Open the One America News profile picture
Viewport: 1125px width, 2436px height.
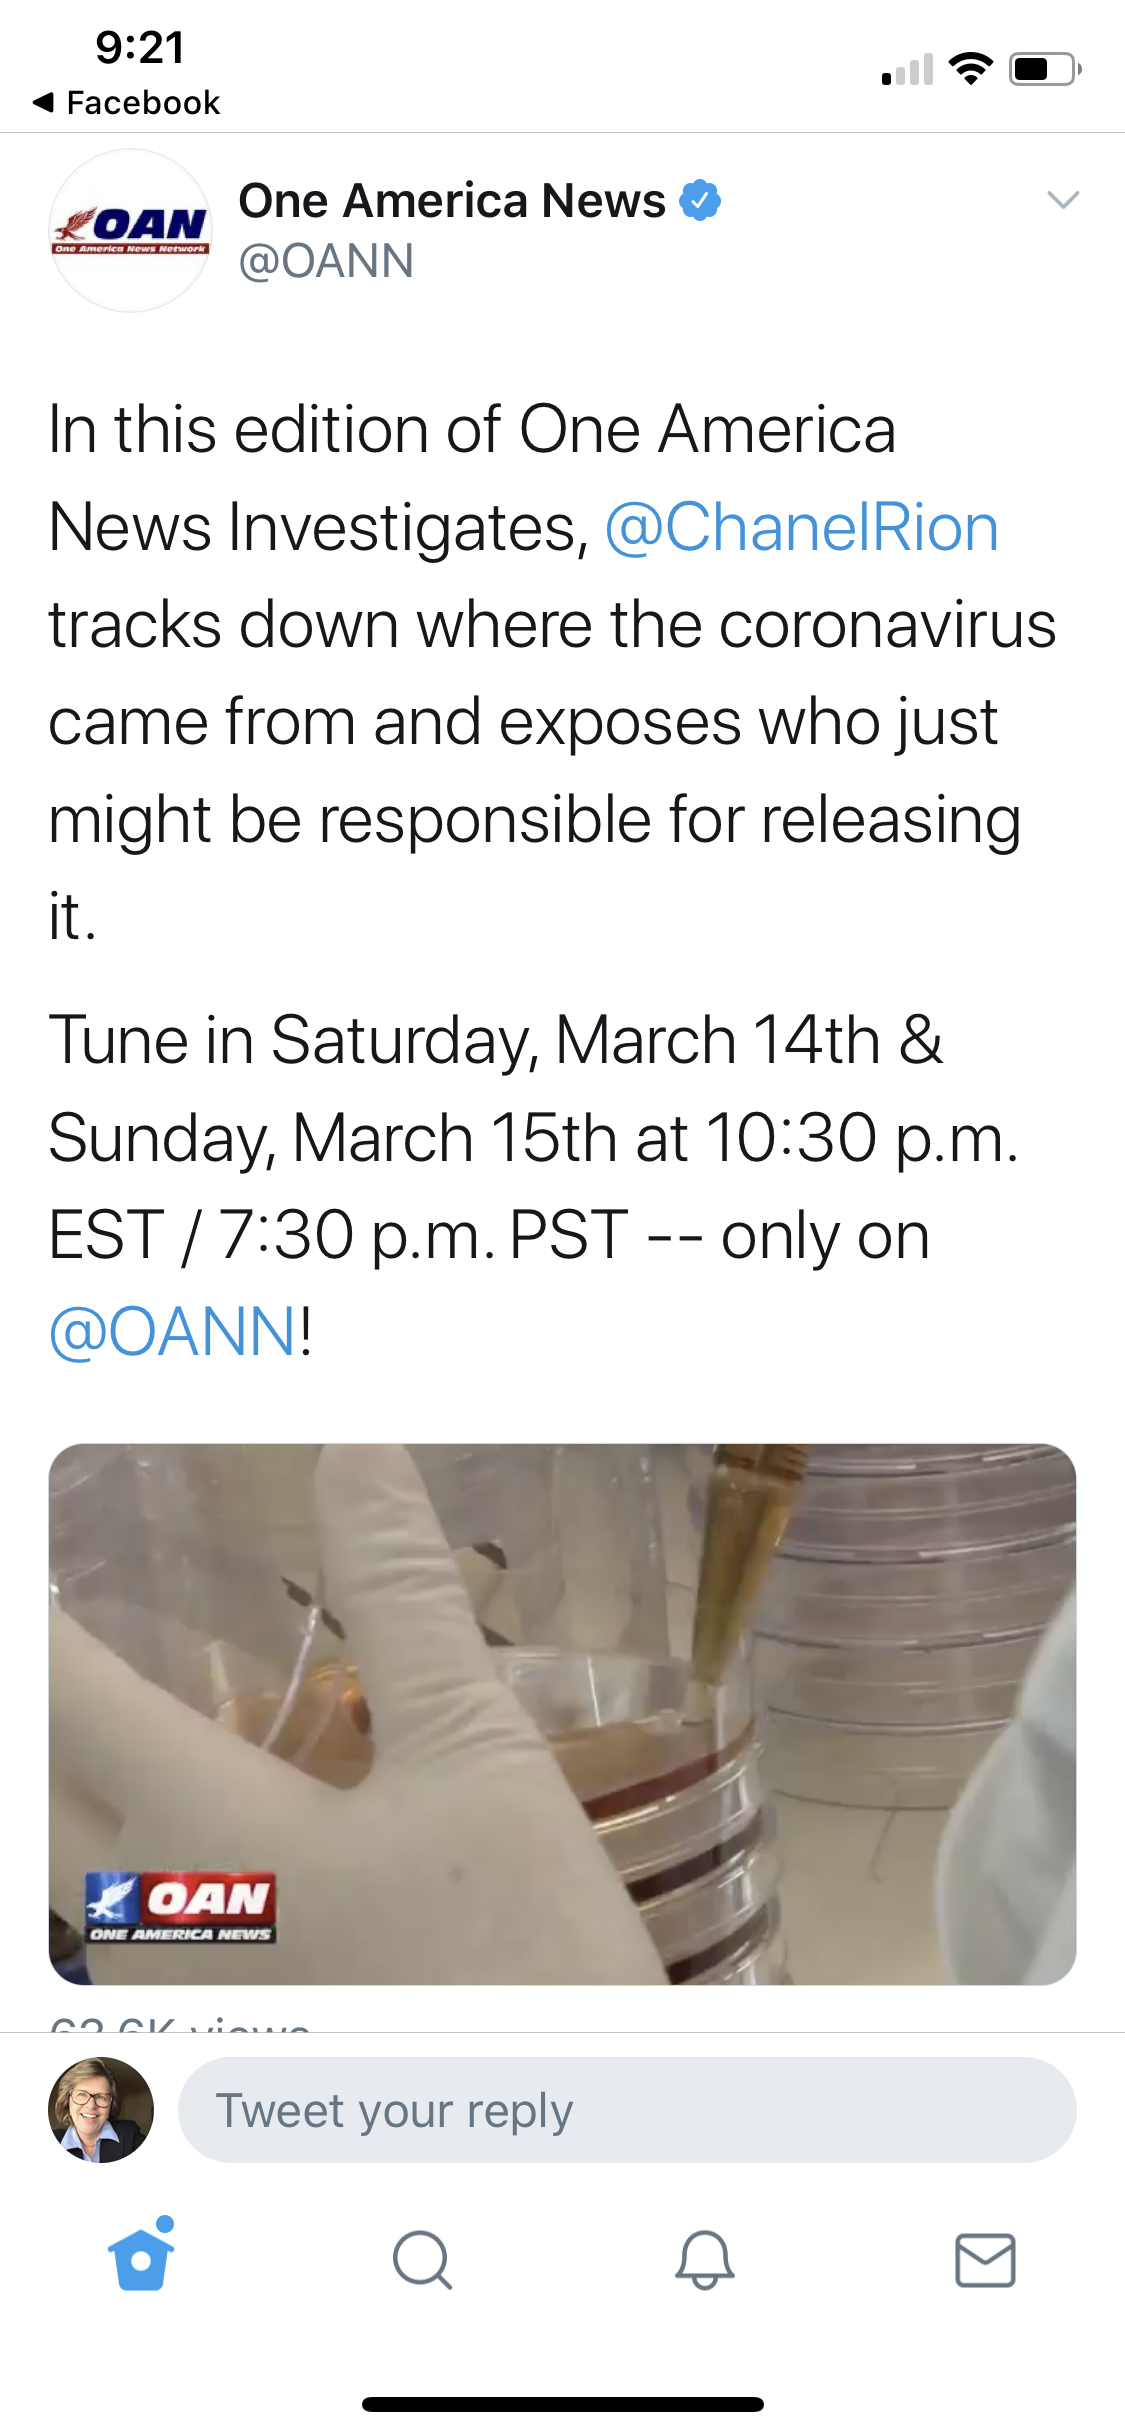click(x=130, y=231)
